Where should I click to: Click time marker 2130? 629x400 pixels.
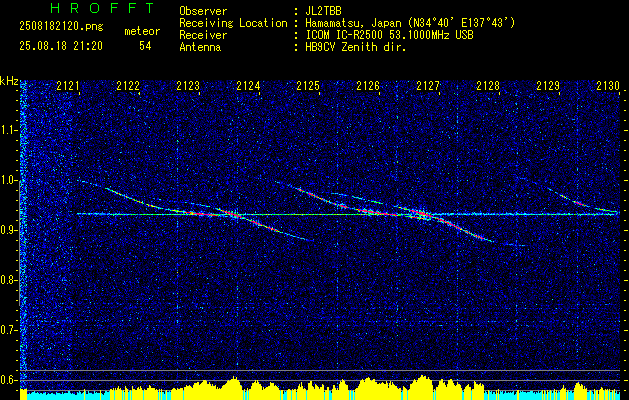click(x=608, y=86)
